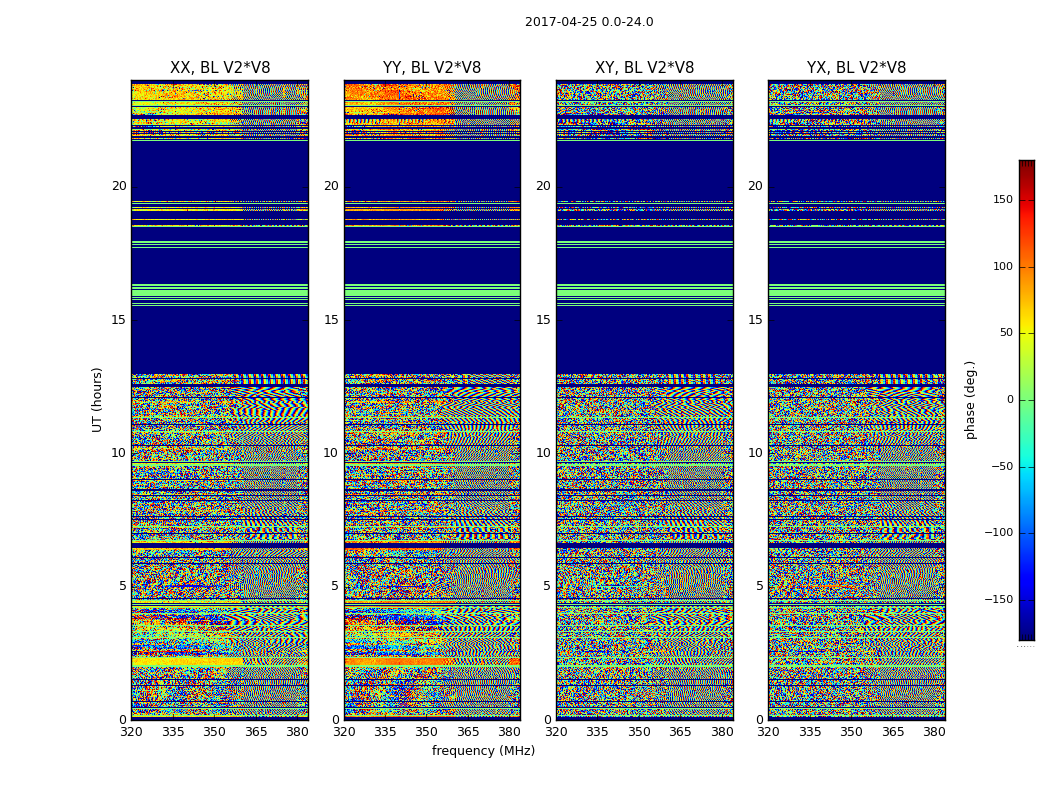This screenshot has width=1050, height=800.
Task: Click the frequency (MHz) x-axis label
Action: (483, 751)
